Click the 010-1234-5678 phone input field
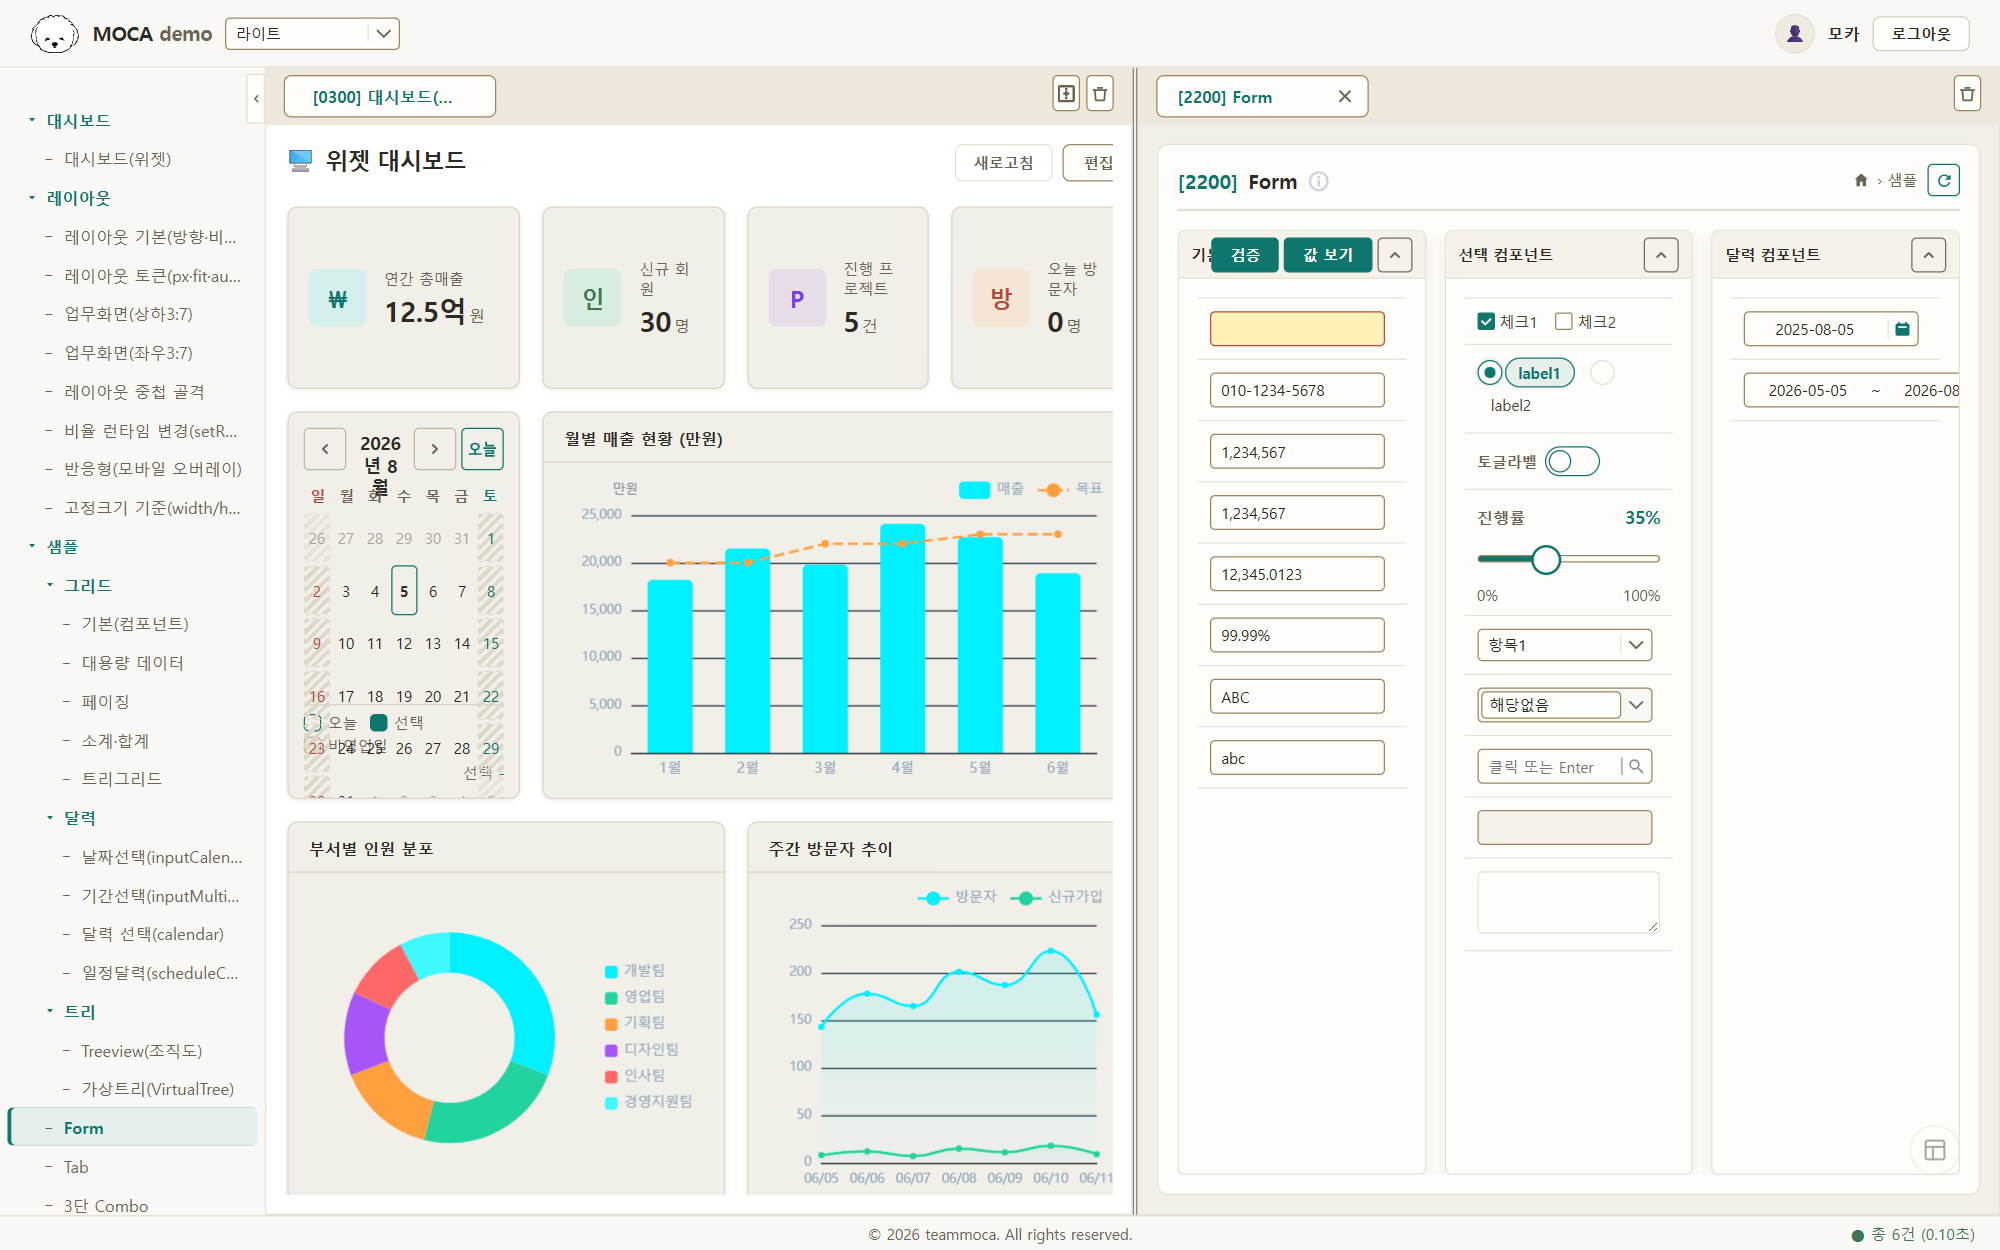The width and height of the screenshot is (2000, 1250). [1297, 390]
